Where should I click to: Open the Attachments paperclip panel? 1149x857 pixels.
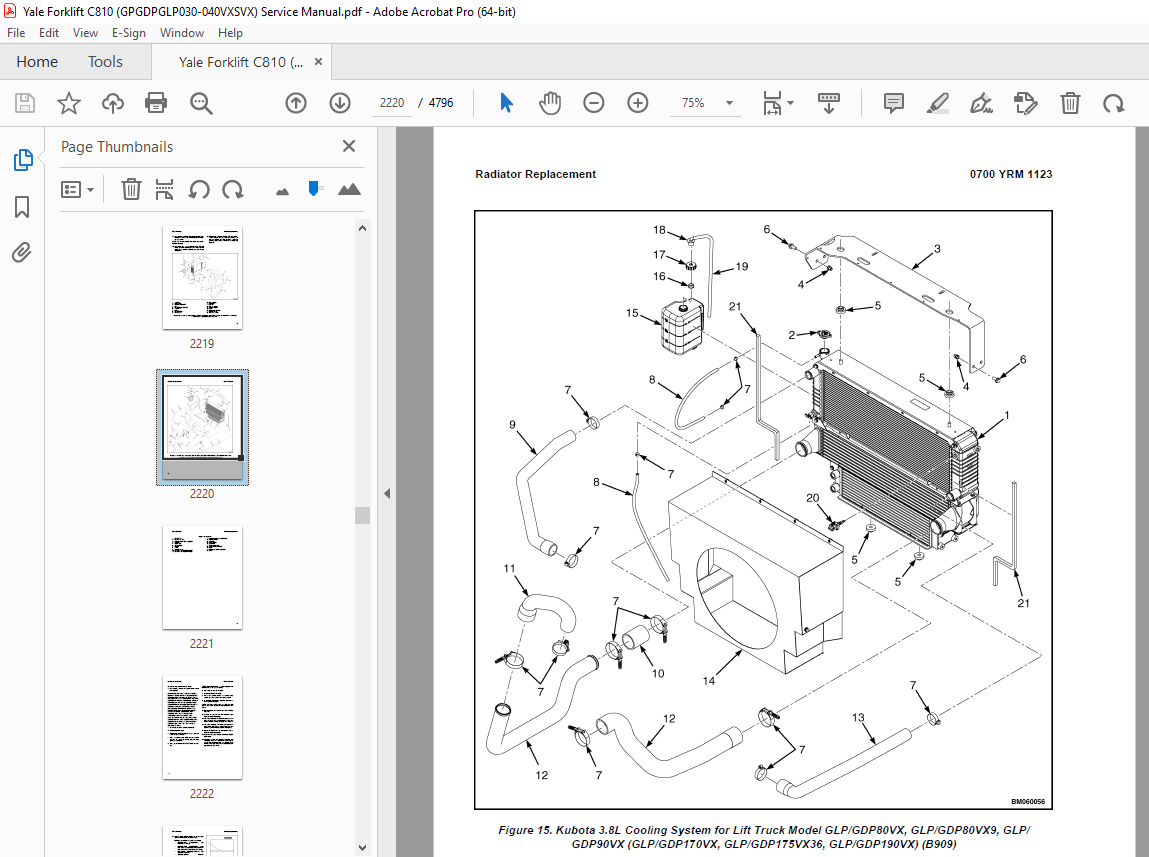click(x=22, y=253)
